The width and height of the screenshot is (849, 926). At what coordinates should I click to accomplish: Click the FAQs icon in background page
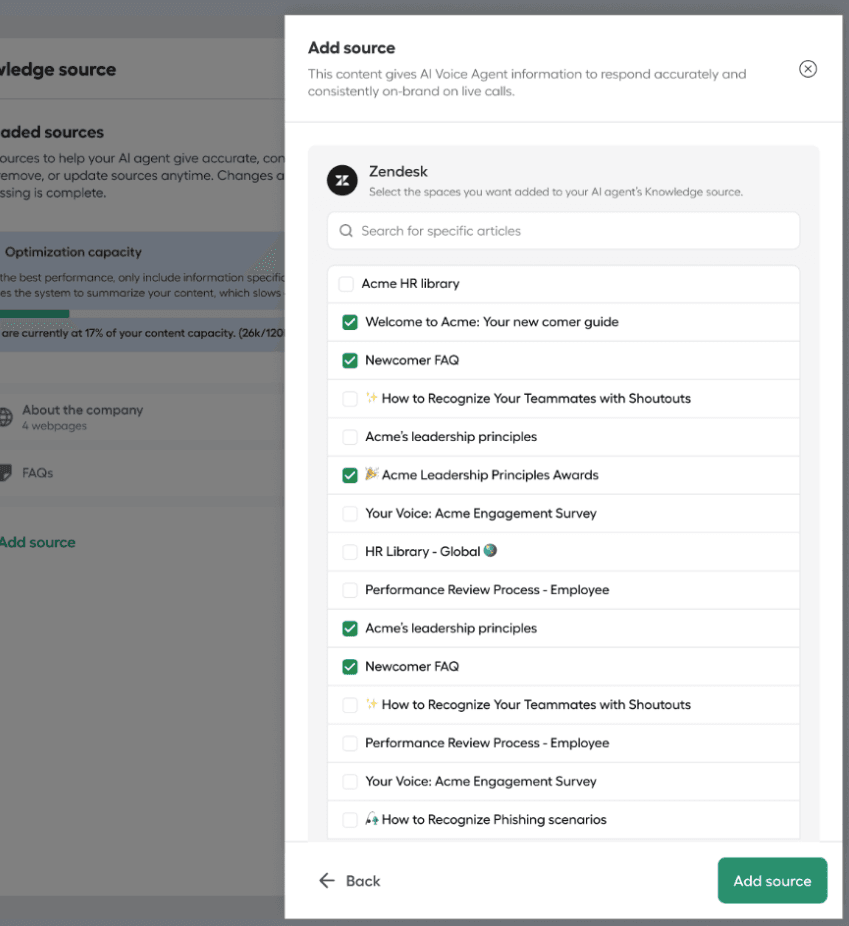click(5, 473)
